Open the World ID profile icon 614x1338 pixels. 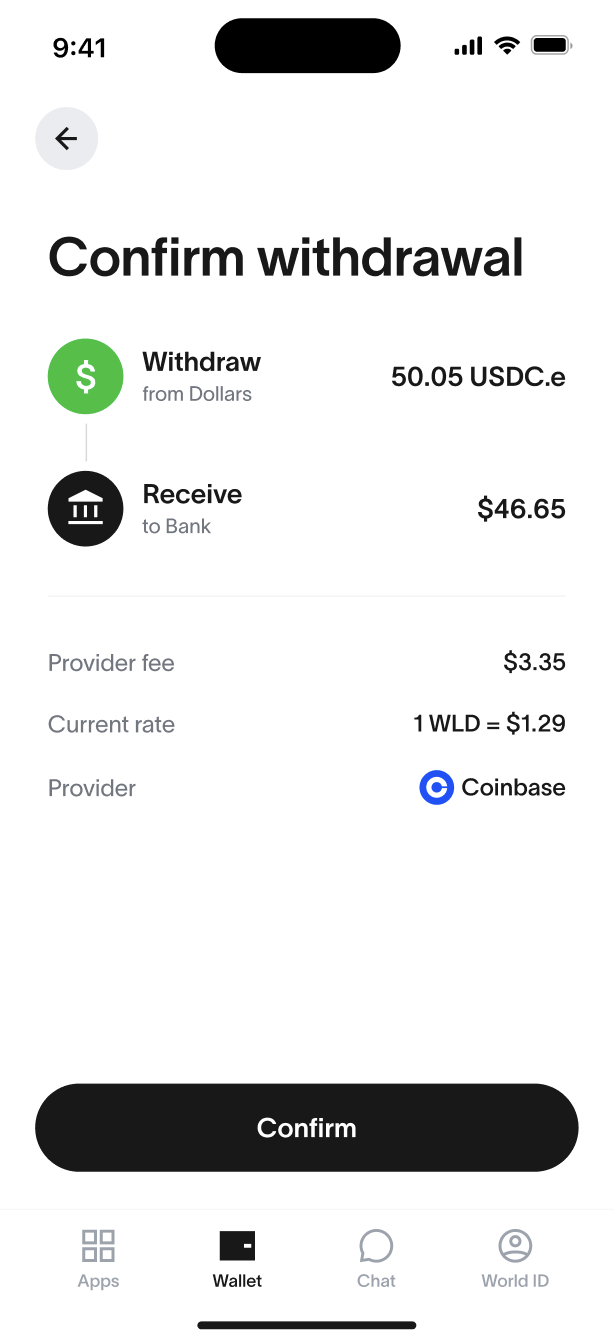point(515,1246)
